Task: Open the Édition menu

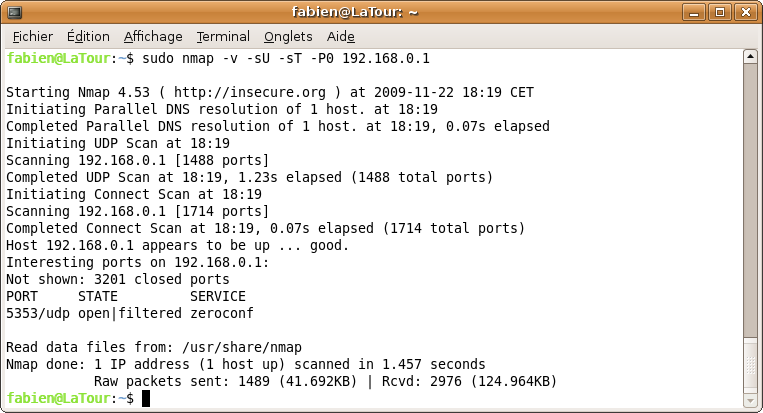Action: point(88,36)
